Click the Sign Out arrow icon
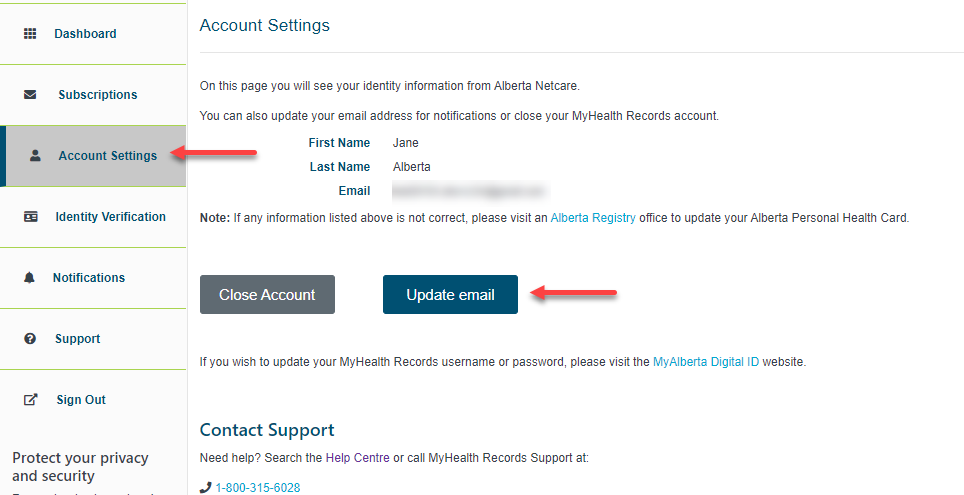Viewport: 964px width, 495px height. pyautogui.click(x=30, y=400)
